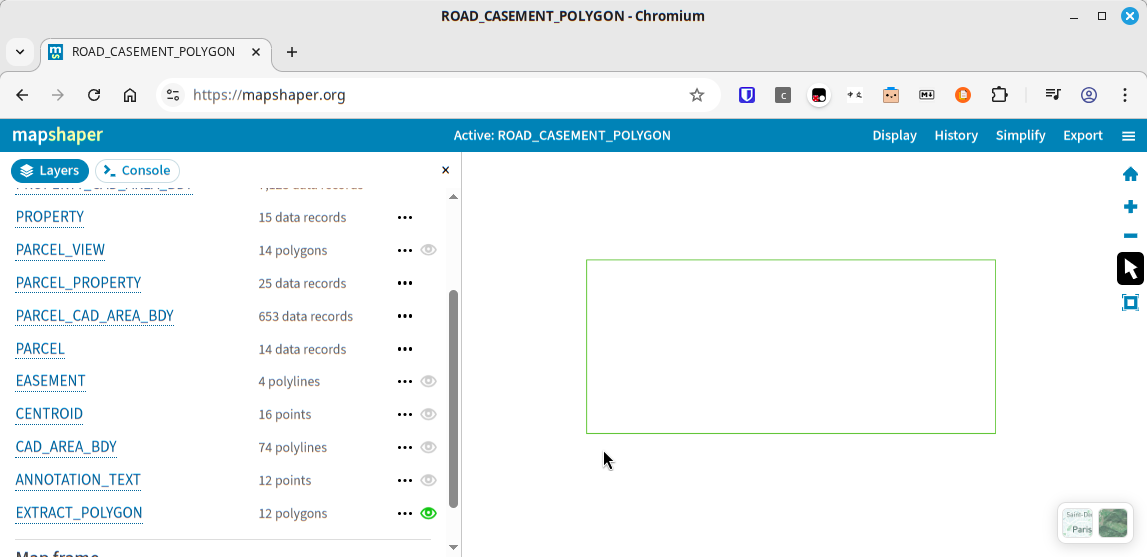Focus the address bar URL field
Viewport: 1147px width, 557px height.
pos(439,95)
